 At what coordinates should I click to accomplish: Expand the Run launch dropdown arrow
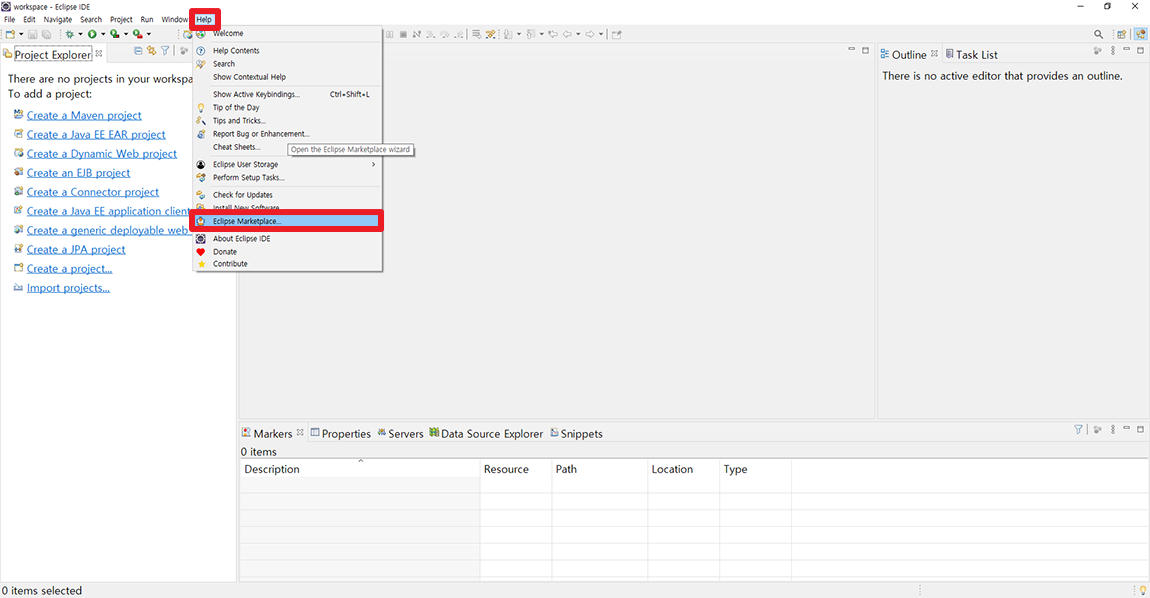(x=103, y=34)
